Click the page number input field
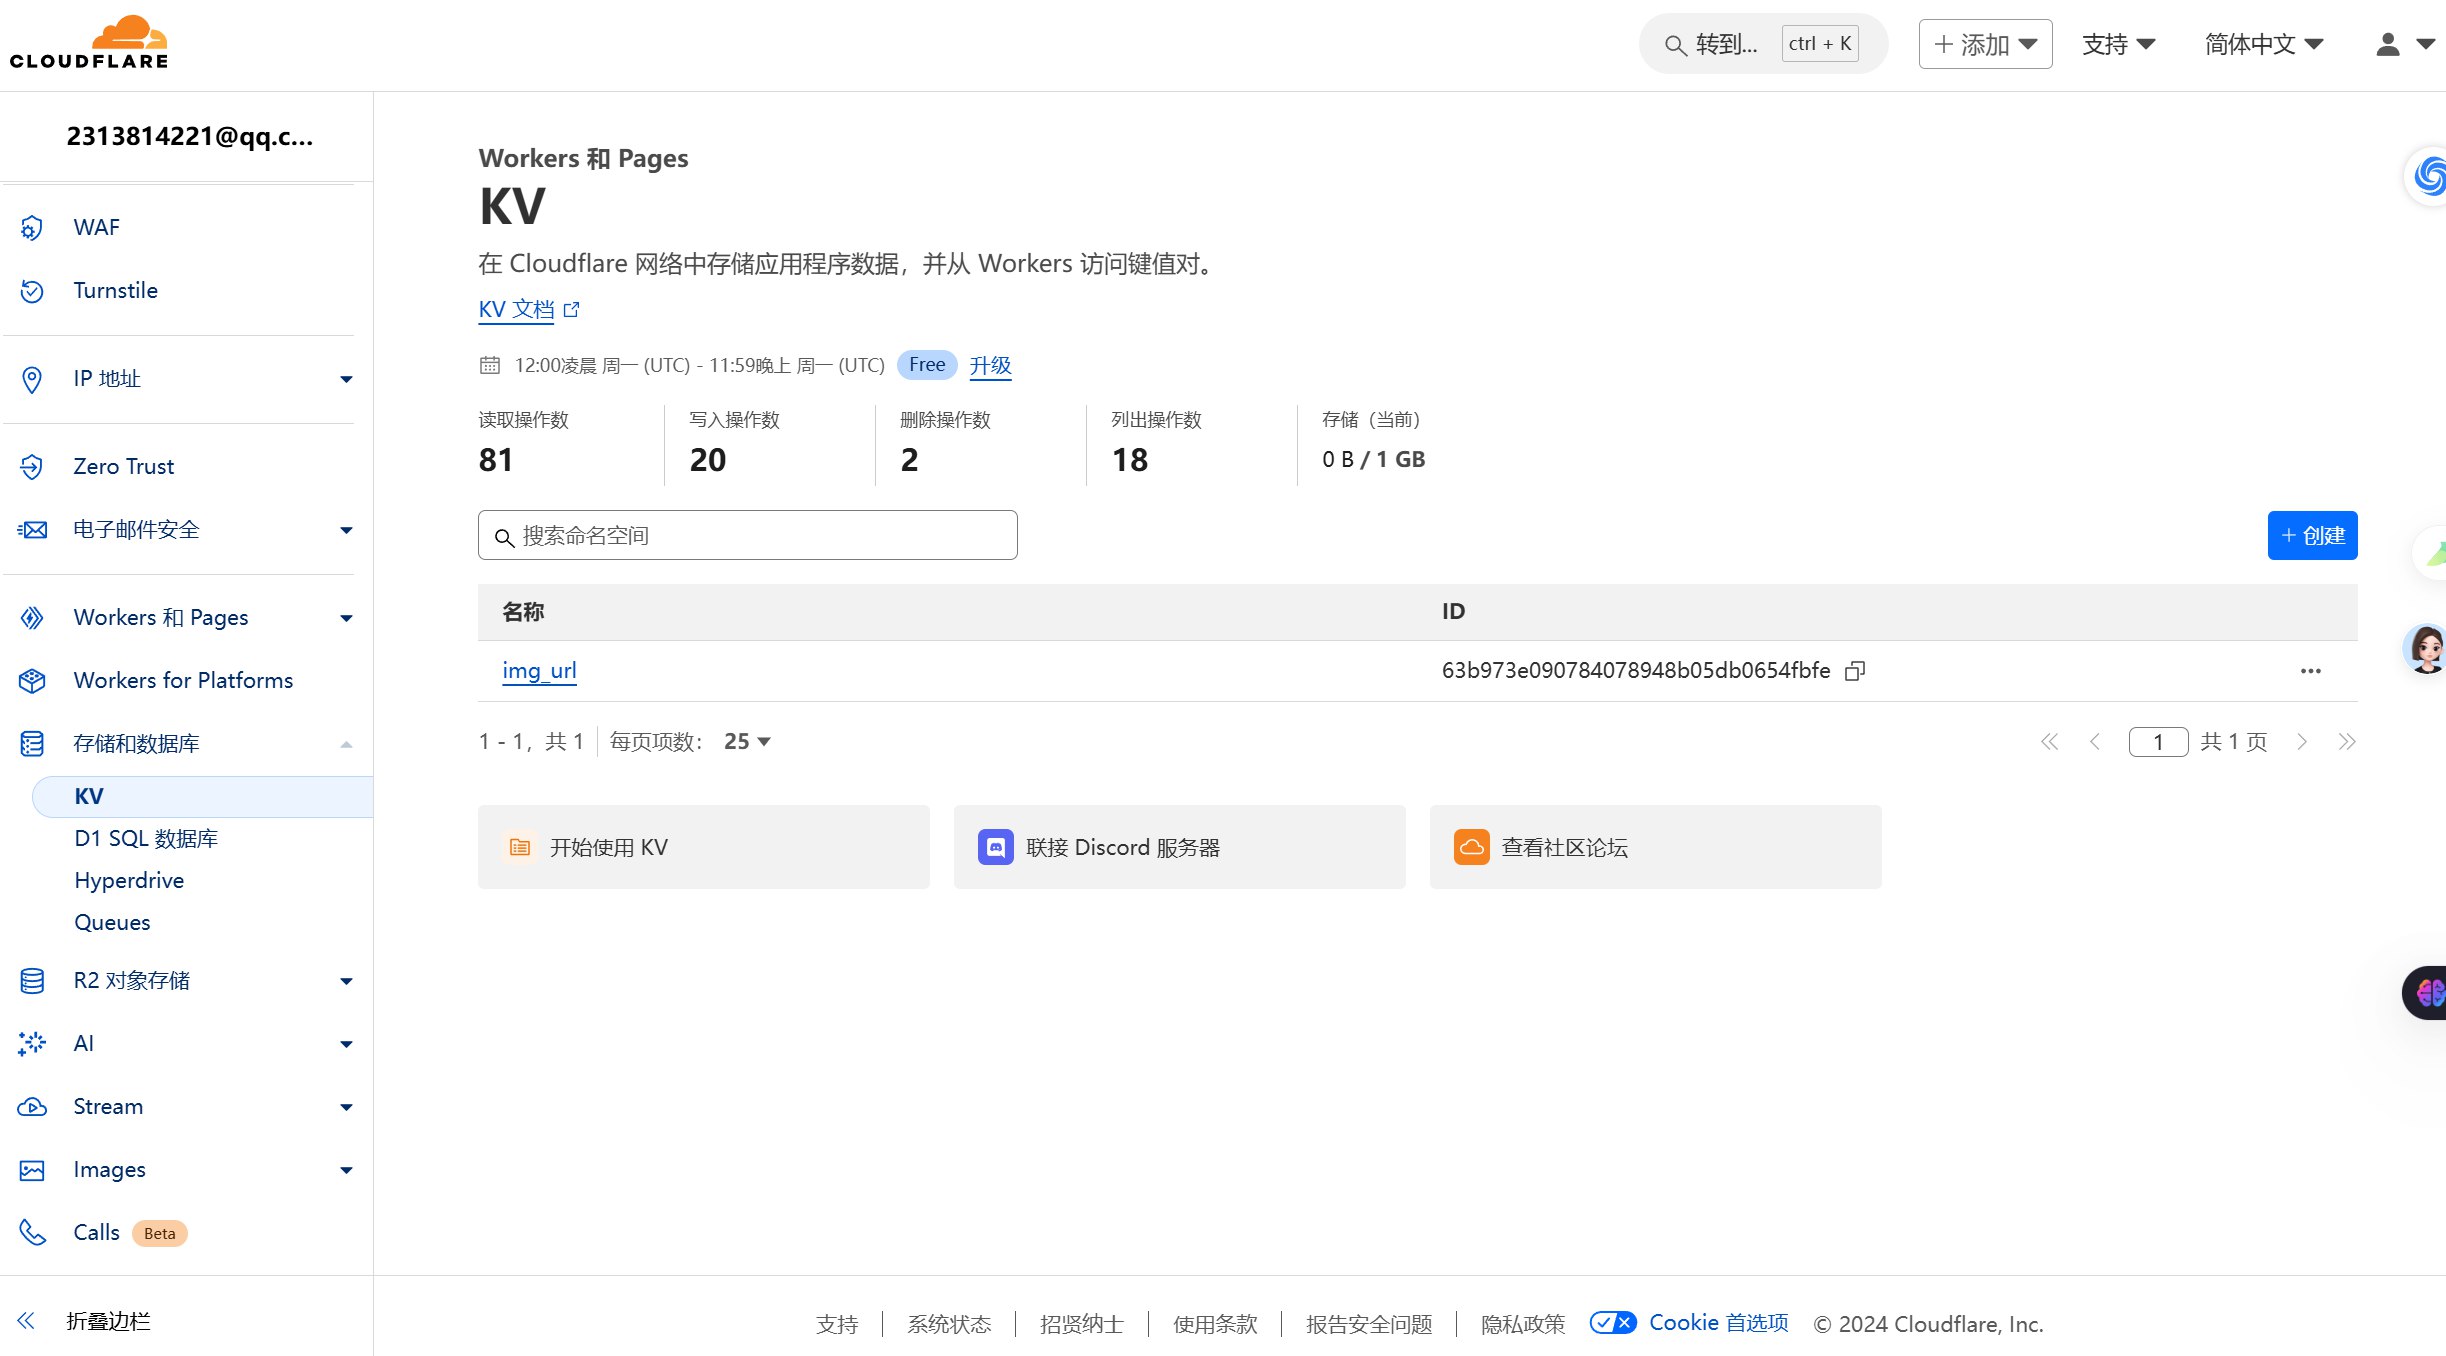Image resolution: width=2446 pixels, height=1356 pixels. coord(2158,742)
